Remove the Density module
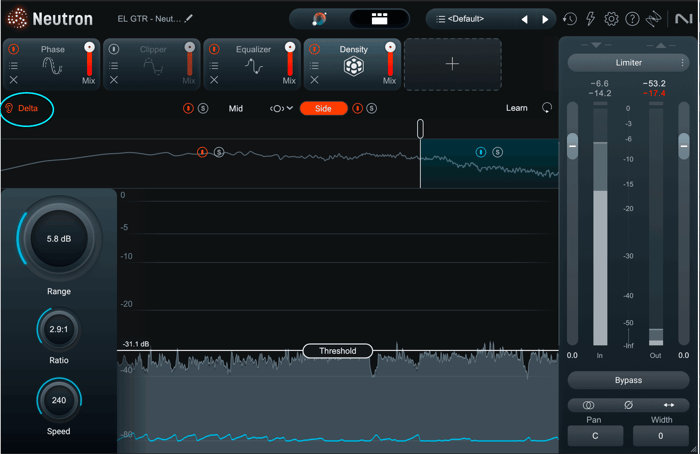The image size is (700, 454). (314, 80)
